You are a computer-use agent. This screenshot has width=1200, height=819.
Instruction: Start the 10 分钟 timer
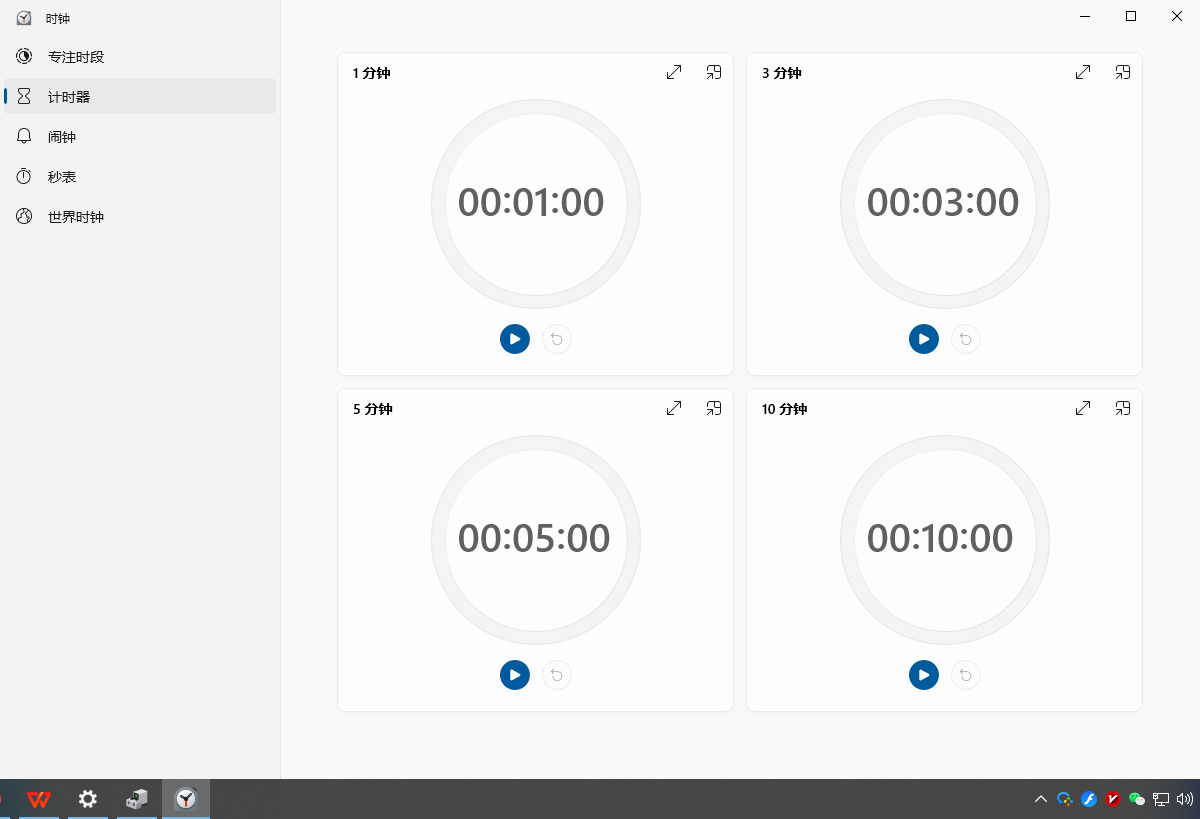(x=924, y=675)
